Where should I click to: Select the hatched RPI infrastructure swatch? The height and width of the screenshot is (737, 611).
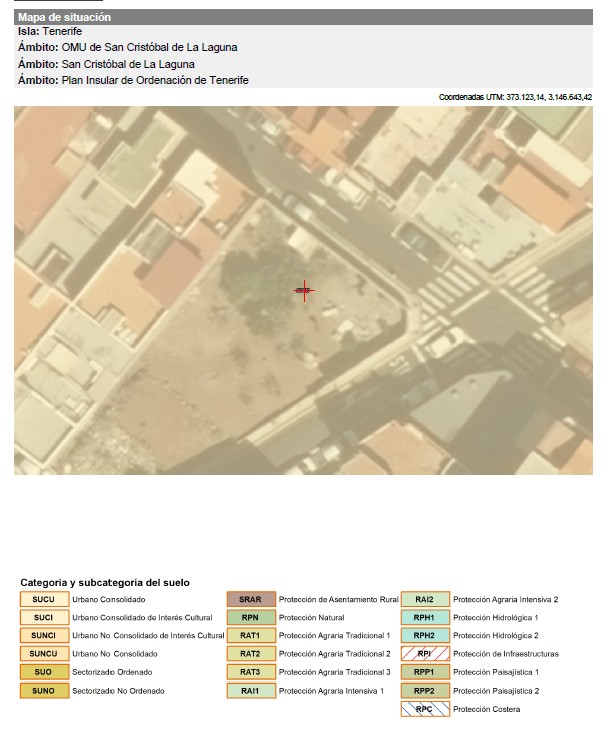tap(425, 654)
